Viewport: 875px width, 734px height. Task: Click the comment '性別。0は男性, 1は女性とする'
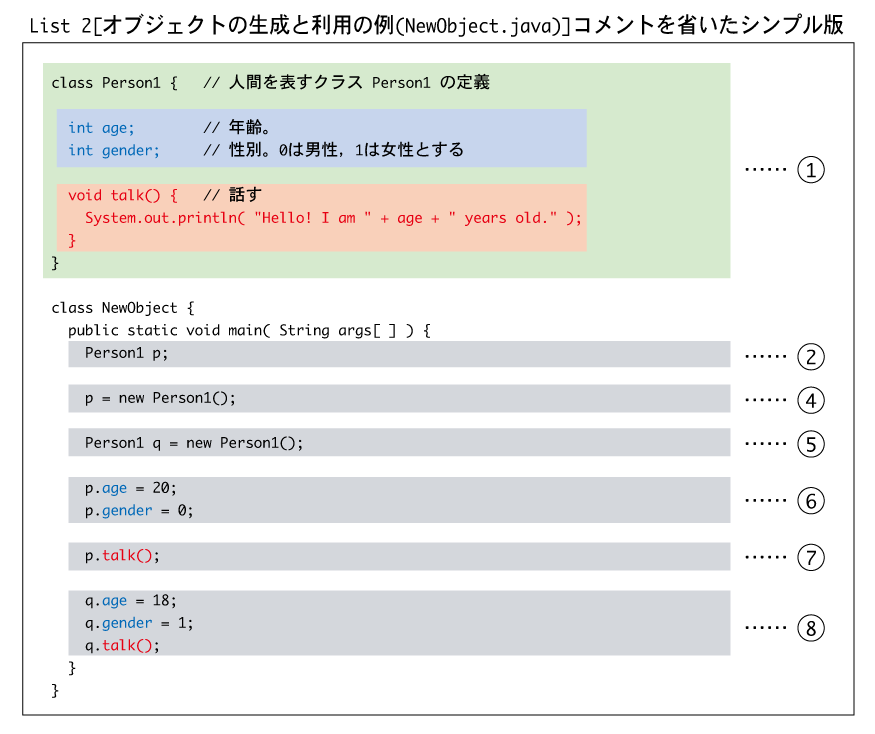[346, 150]
